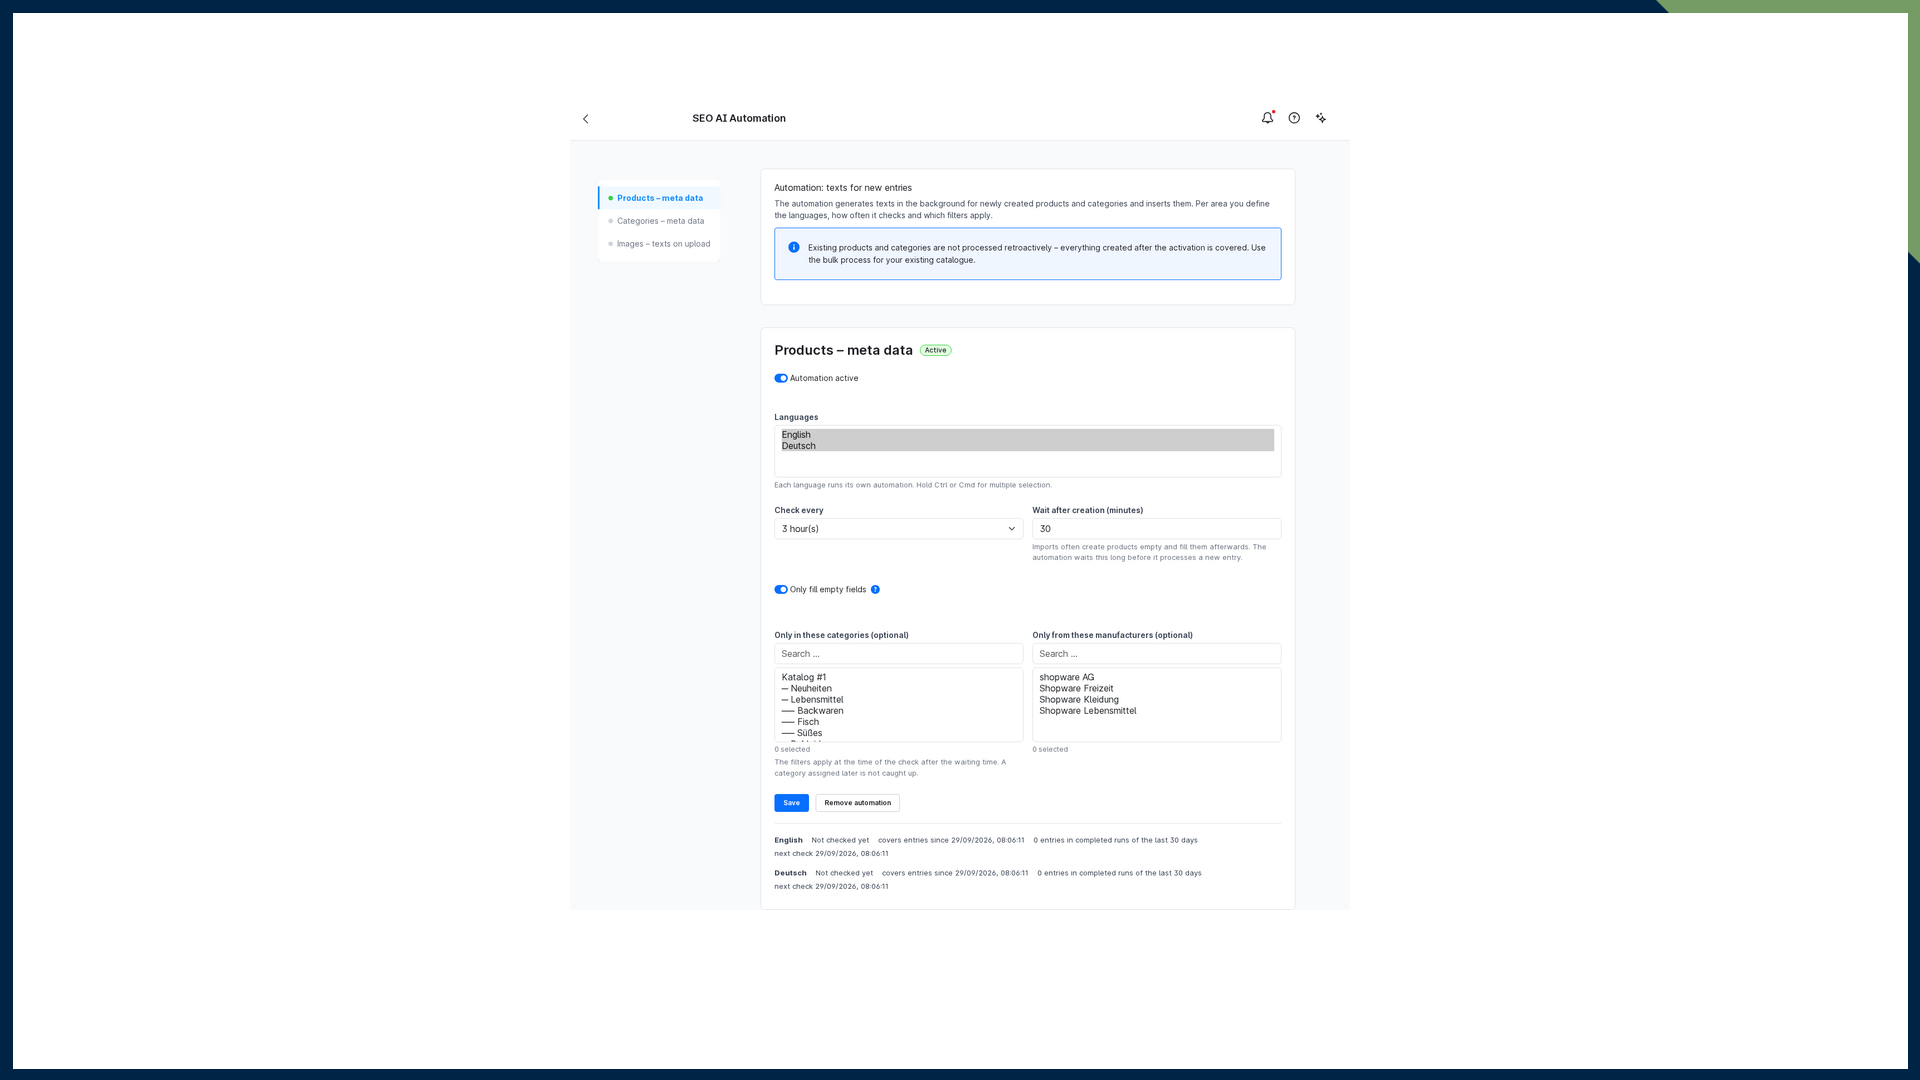The width and height of the screenshot is (1920, 1080).
Task: Click Wait after creation minutes field
Action: (x=1156, y=529)
